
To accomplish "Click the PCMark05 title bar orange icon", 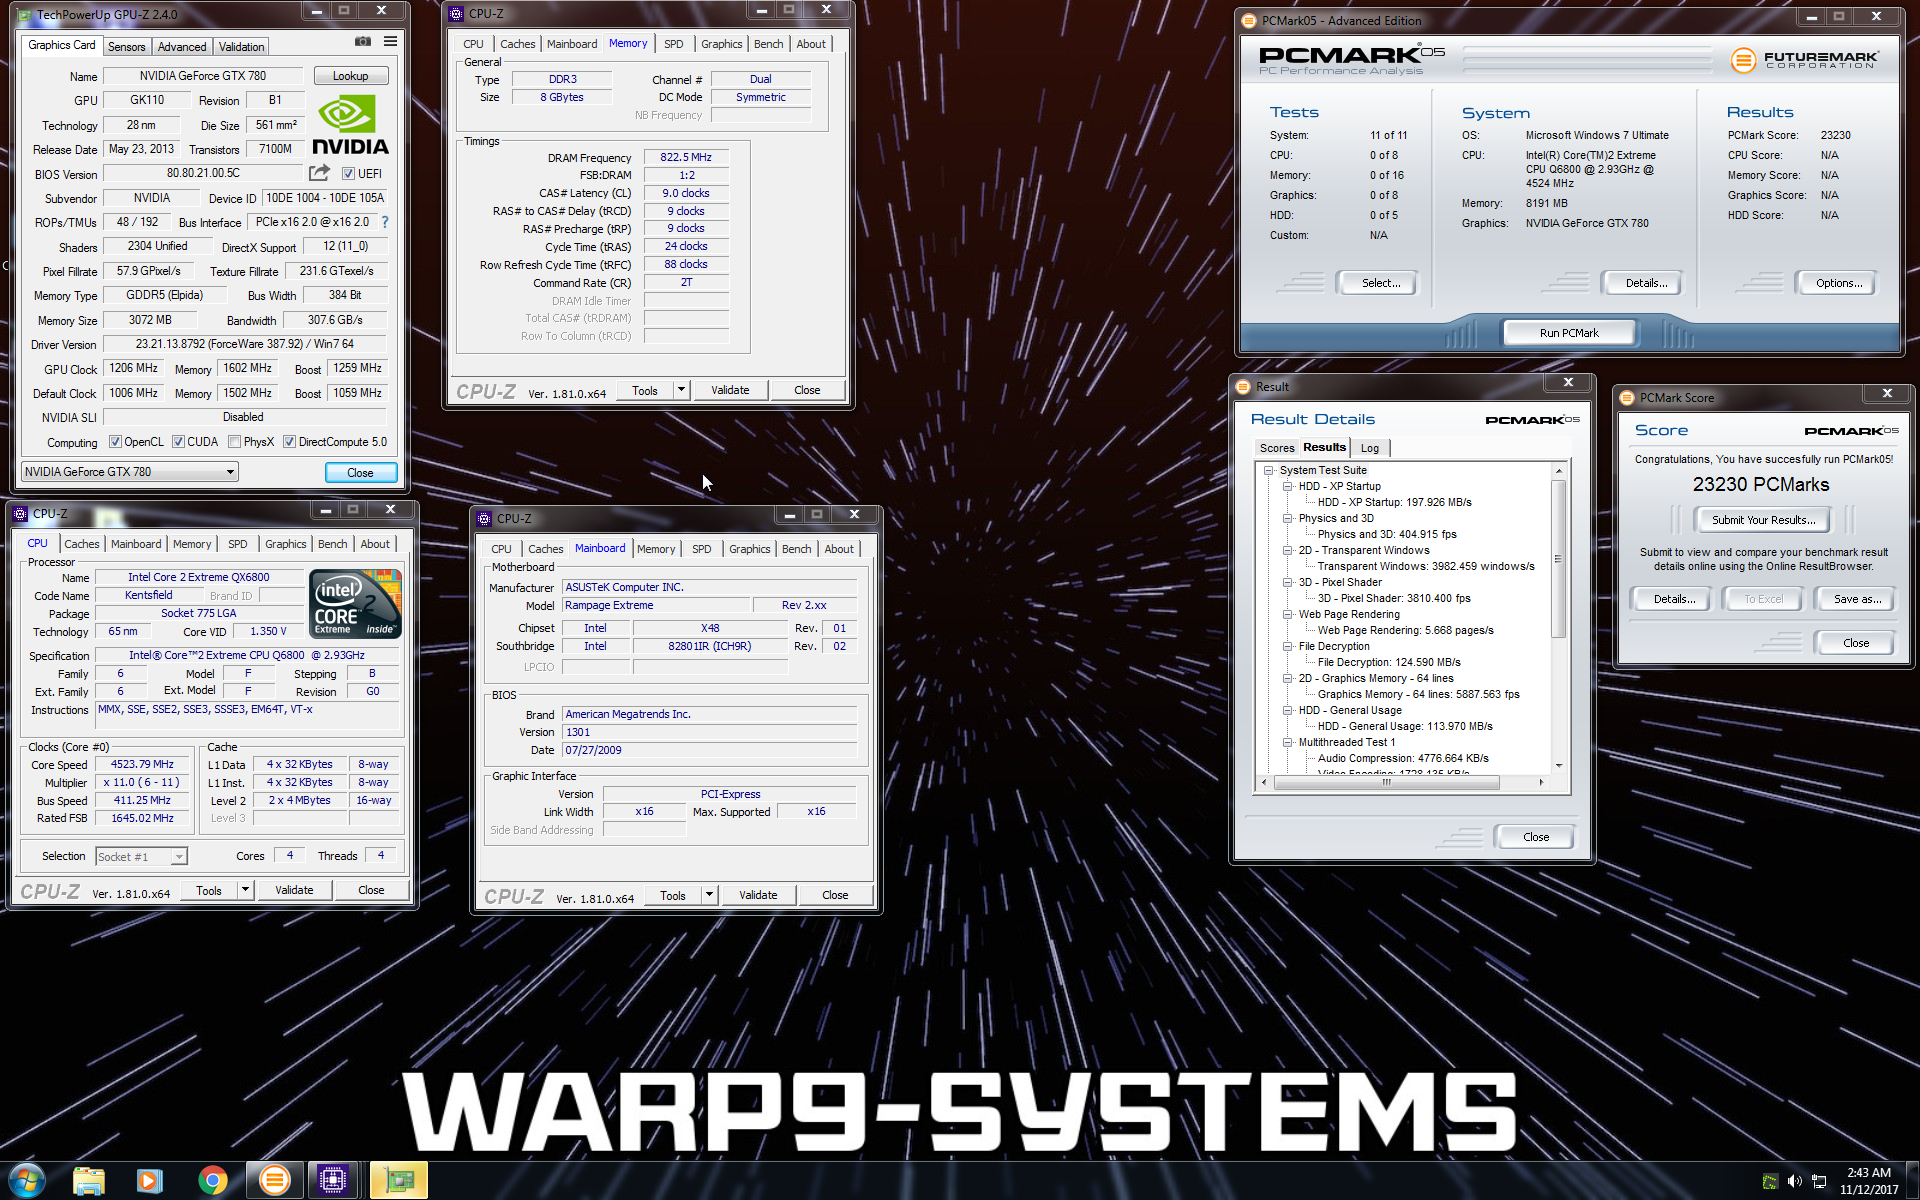I will [x=1249, y=20].
